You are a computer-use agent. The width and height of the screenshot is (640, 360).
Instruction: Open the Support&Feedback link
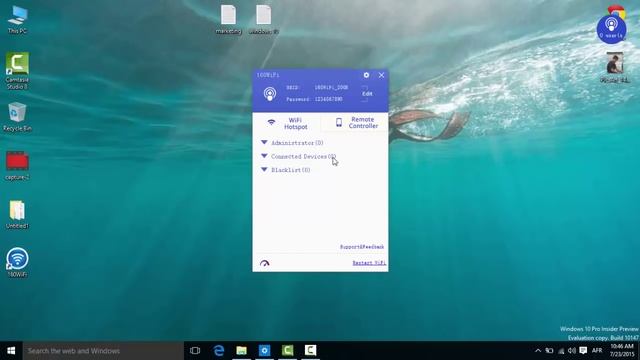pos(362,247)
